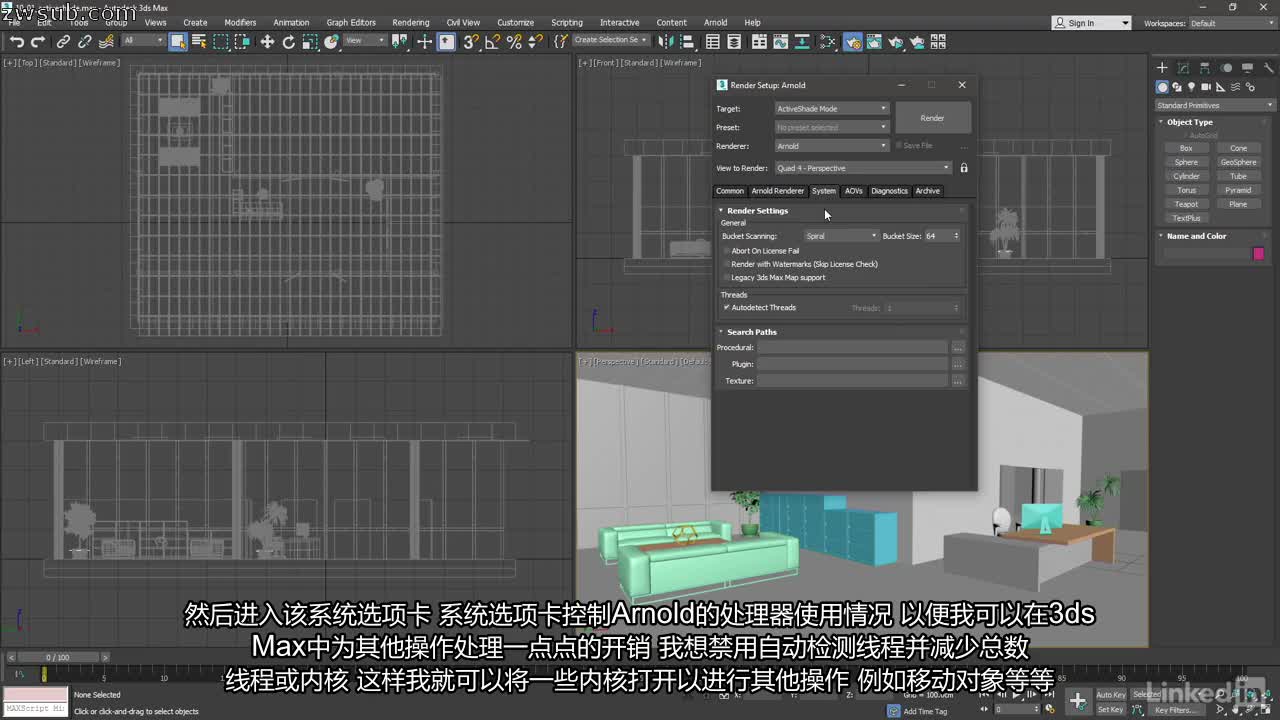Open the Render Setup teapot icon
The height and width of the screenshot is (720, 1280).
point(852,41)
